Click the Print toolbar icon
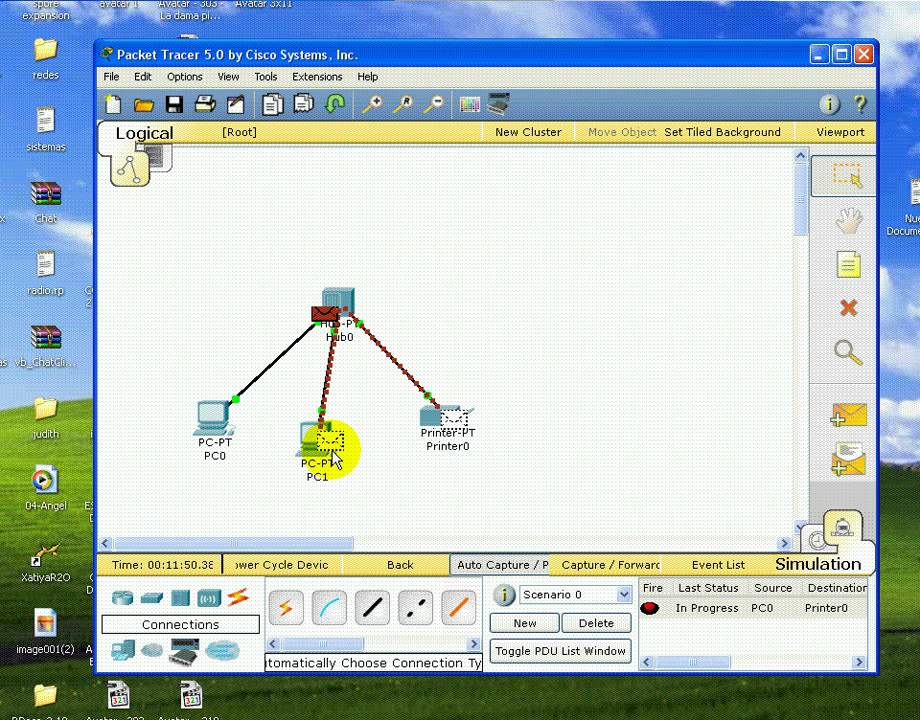This screenshot has width=920, height=720. point(205,104)
